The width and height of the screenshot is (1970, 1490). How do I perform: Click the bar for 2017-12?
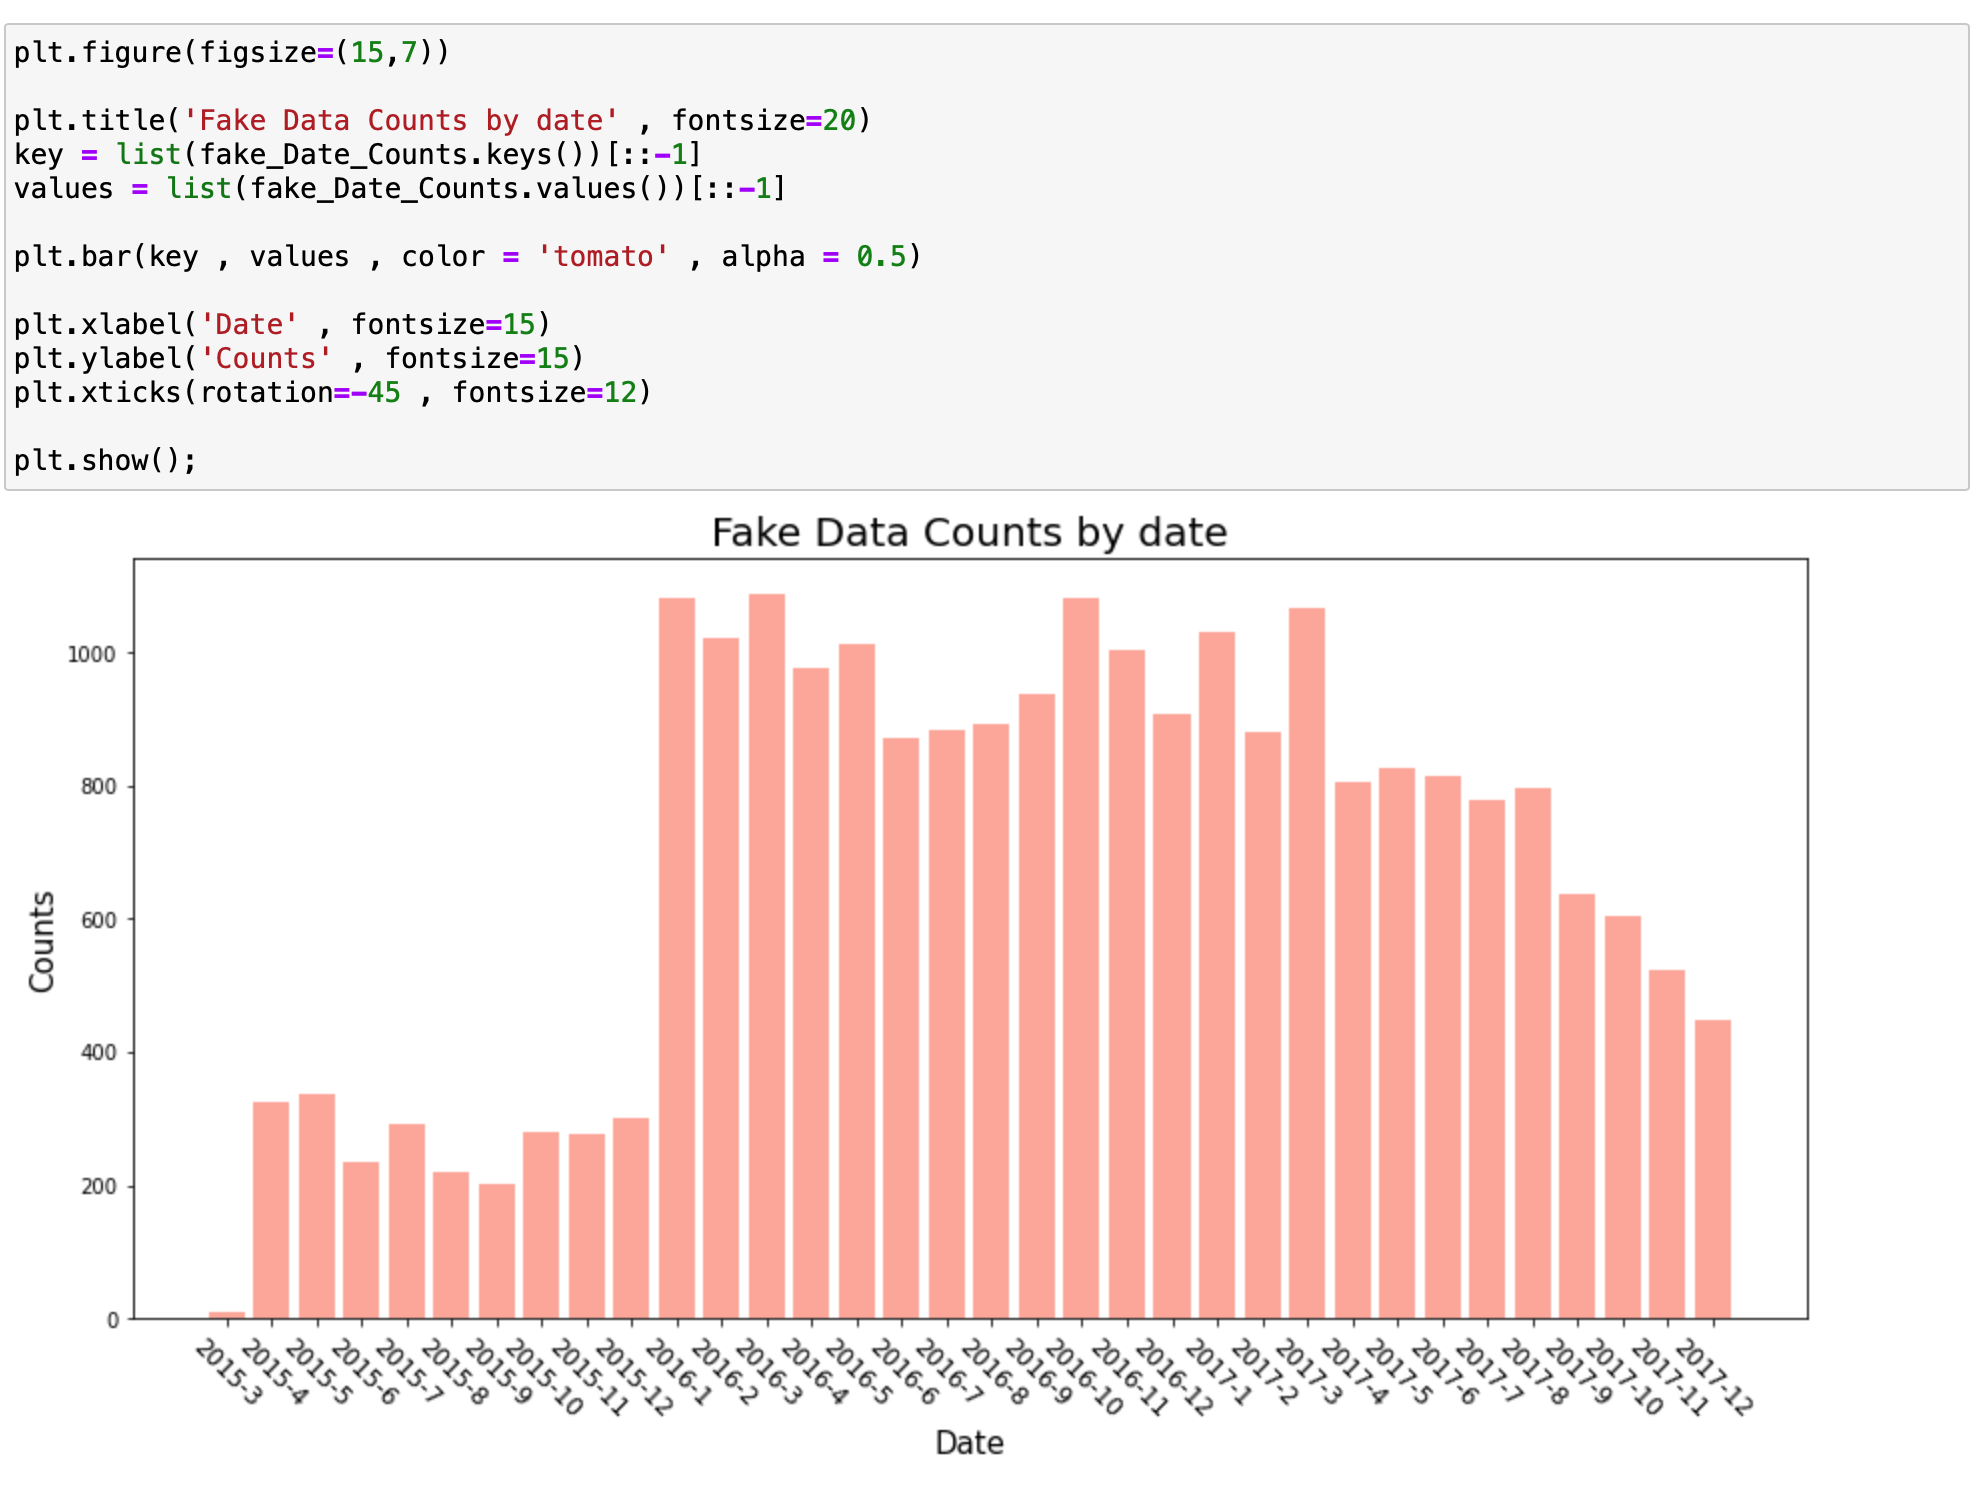pyautogui.click(x=1712, y=1168)
